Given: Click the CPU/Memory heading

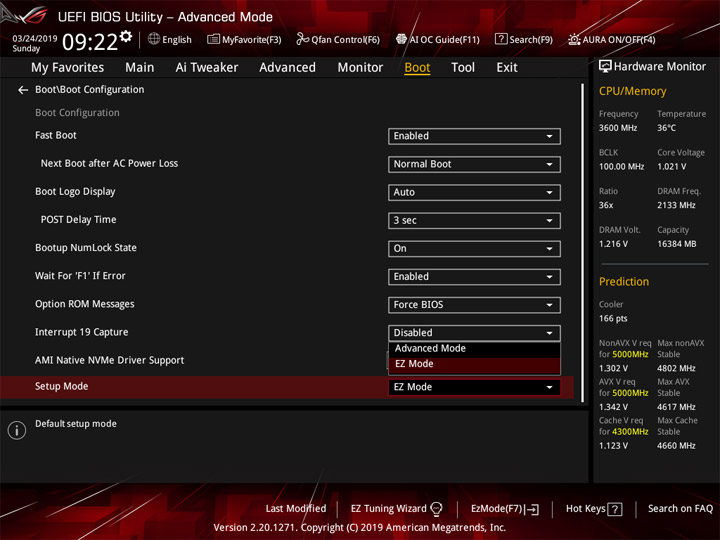Looking at the screenshot, I should [632, 91].
